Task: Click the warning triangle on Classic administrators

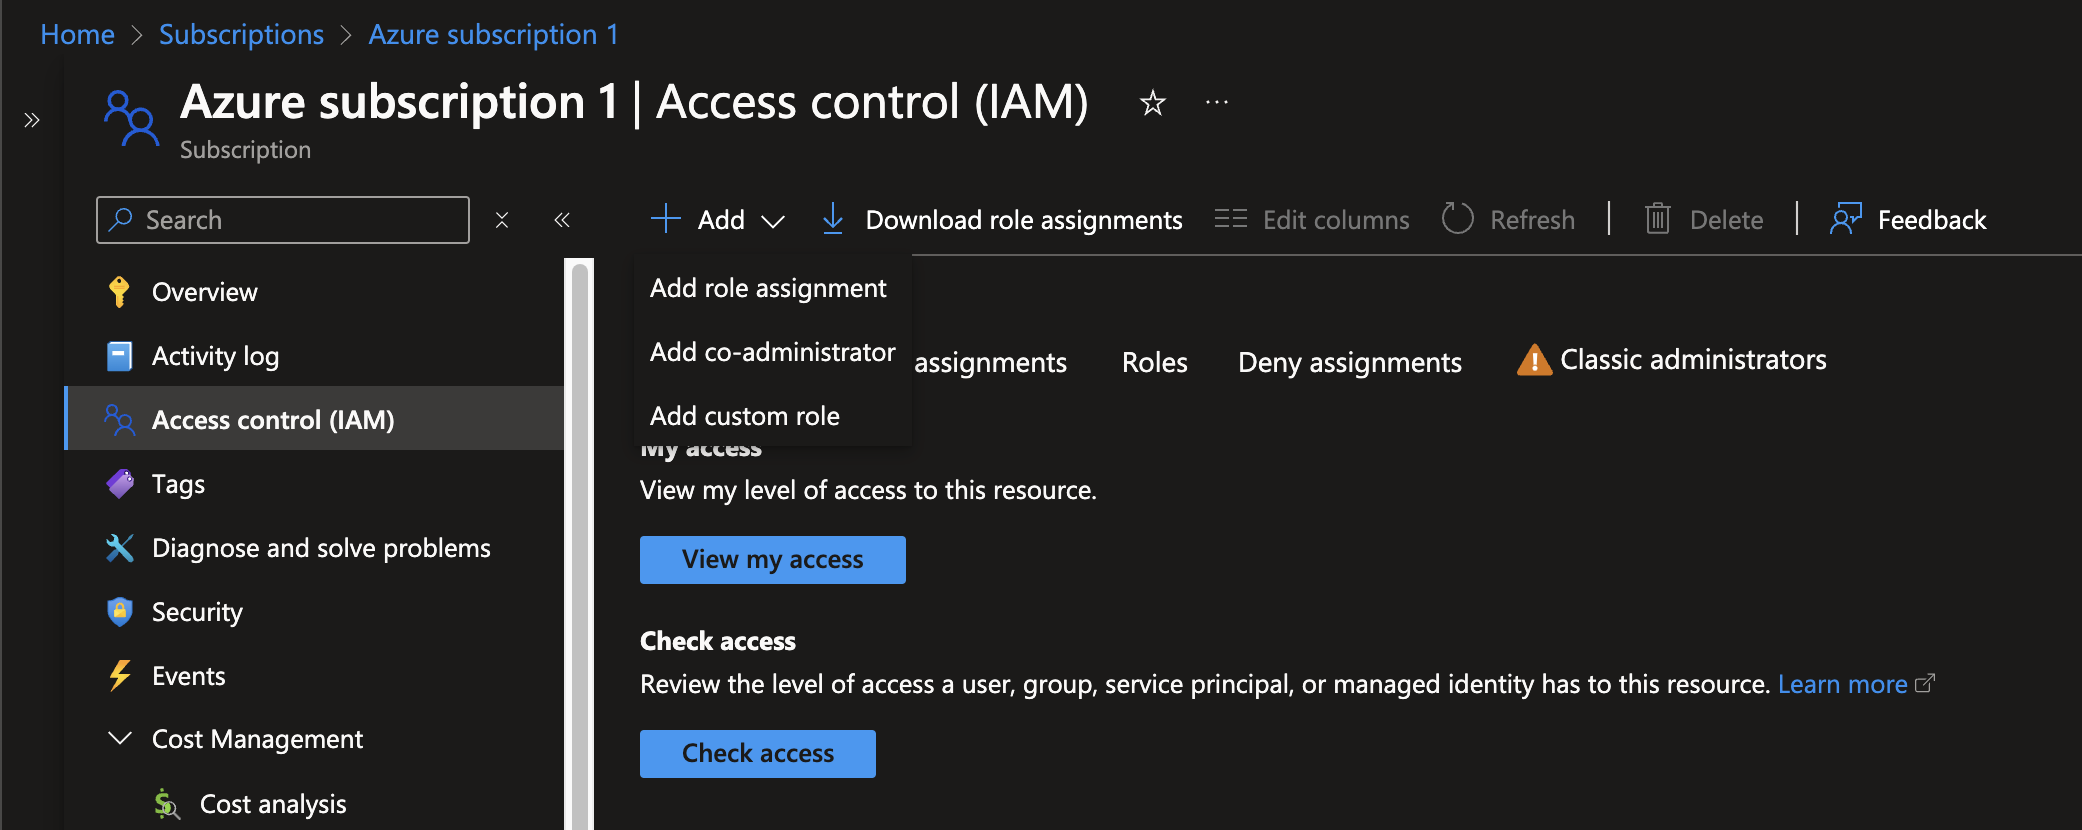Action: [x=1534, y=360]
